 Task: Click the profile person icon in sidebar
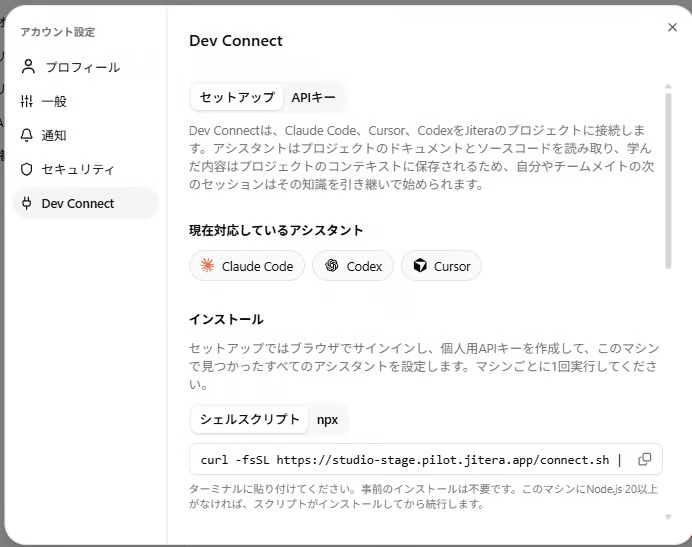coord(28,67)
